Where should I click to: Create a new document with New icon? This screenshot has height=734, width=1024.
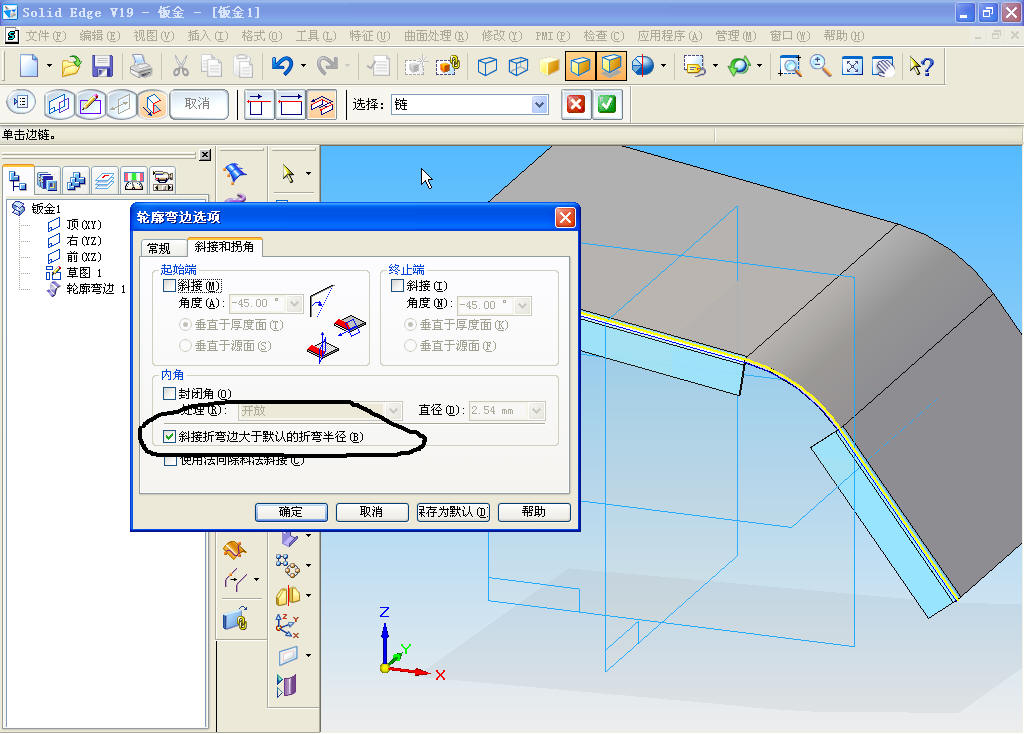(x=29, y=66)
